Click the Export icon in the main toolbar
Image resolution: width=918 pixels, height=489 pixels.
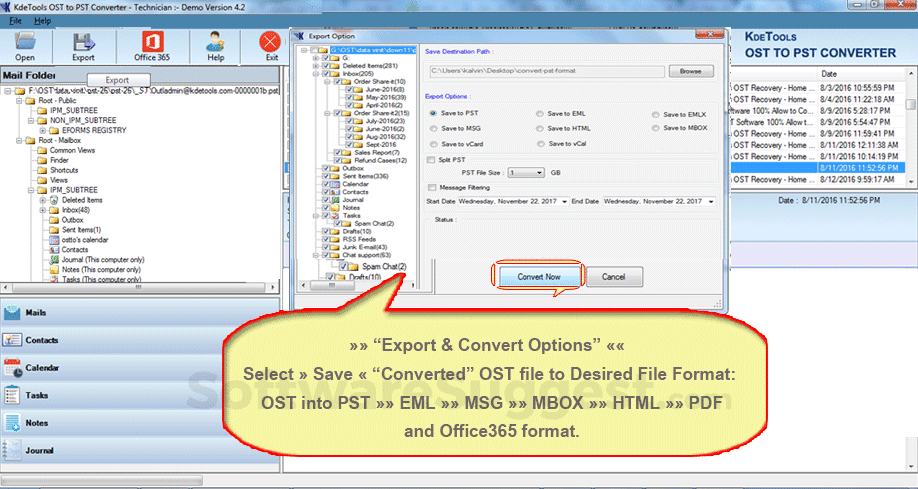pyautogui.click(x=83, y=42)
